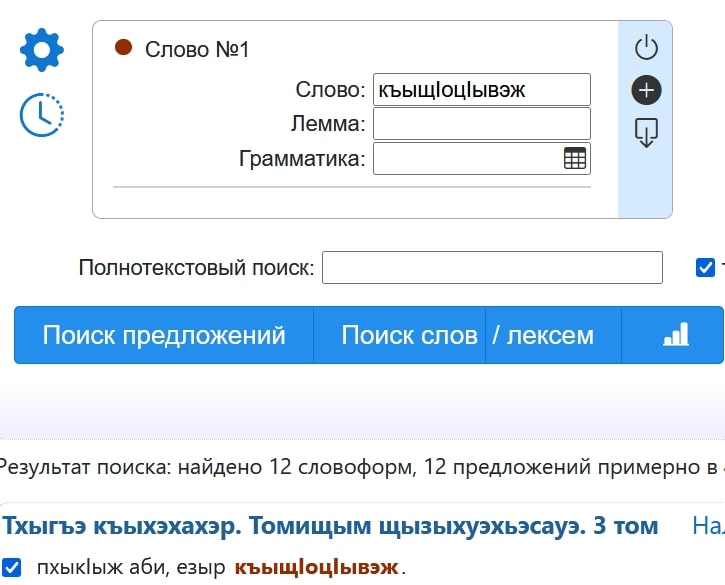Click the power icon for Слово №1
725x585 pixels.
(646, 47)
